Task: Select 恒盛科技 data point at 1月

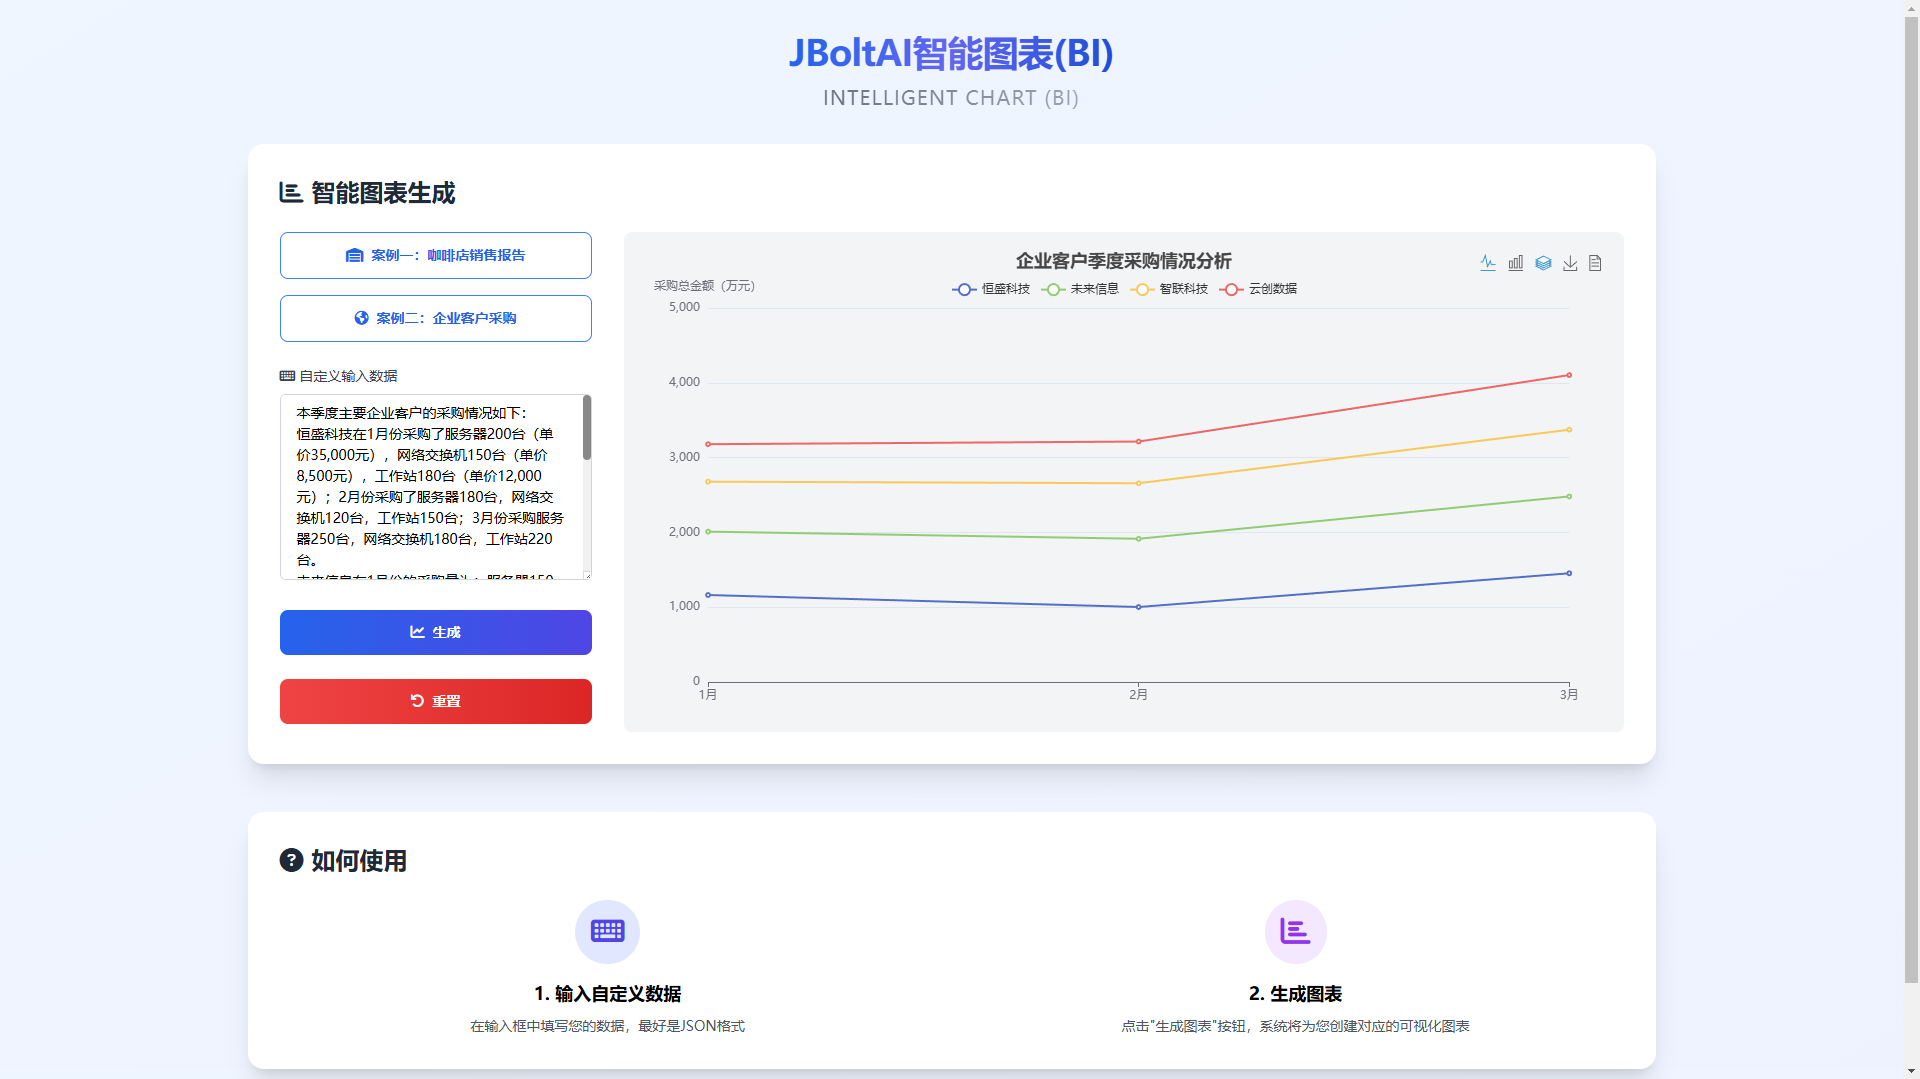Action: click(708, 595)
